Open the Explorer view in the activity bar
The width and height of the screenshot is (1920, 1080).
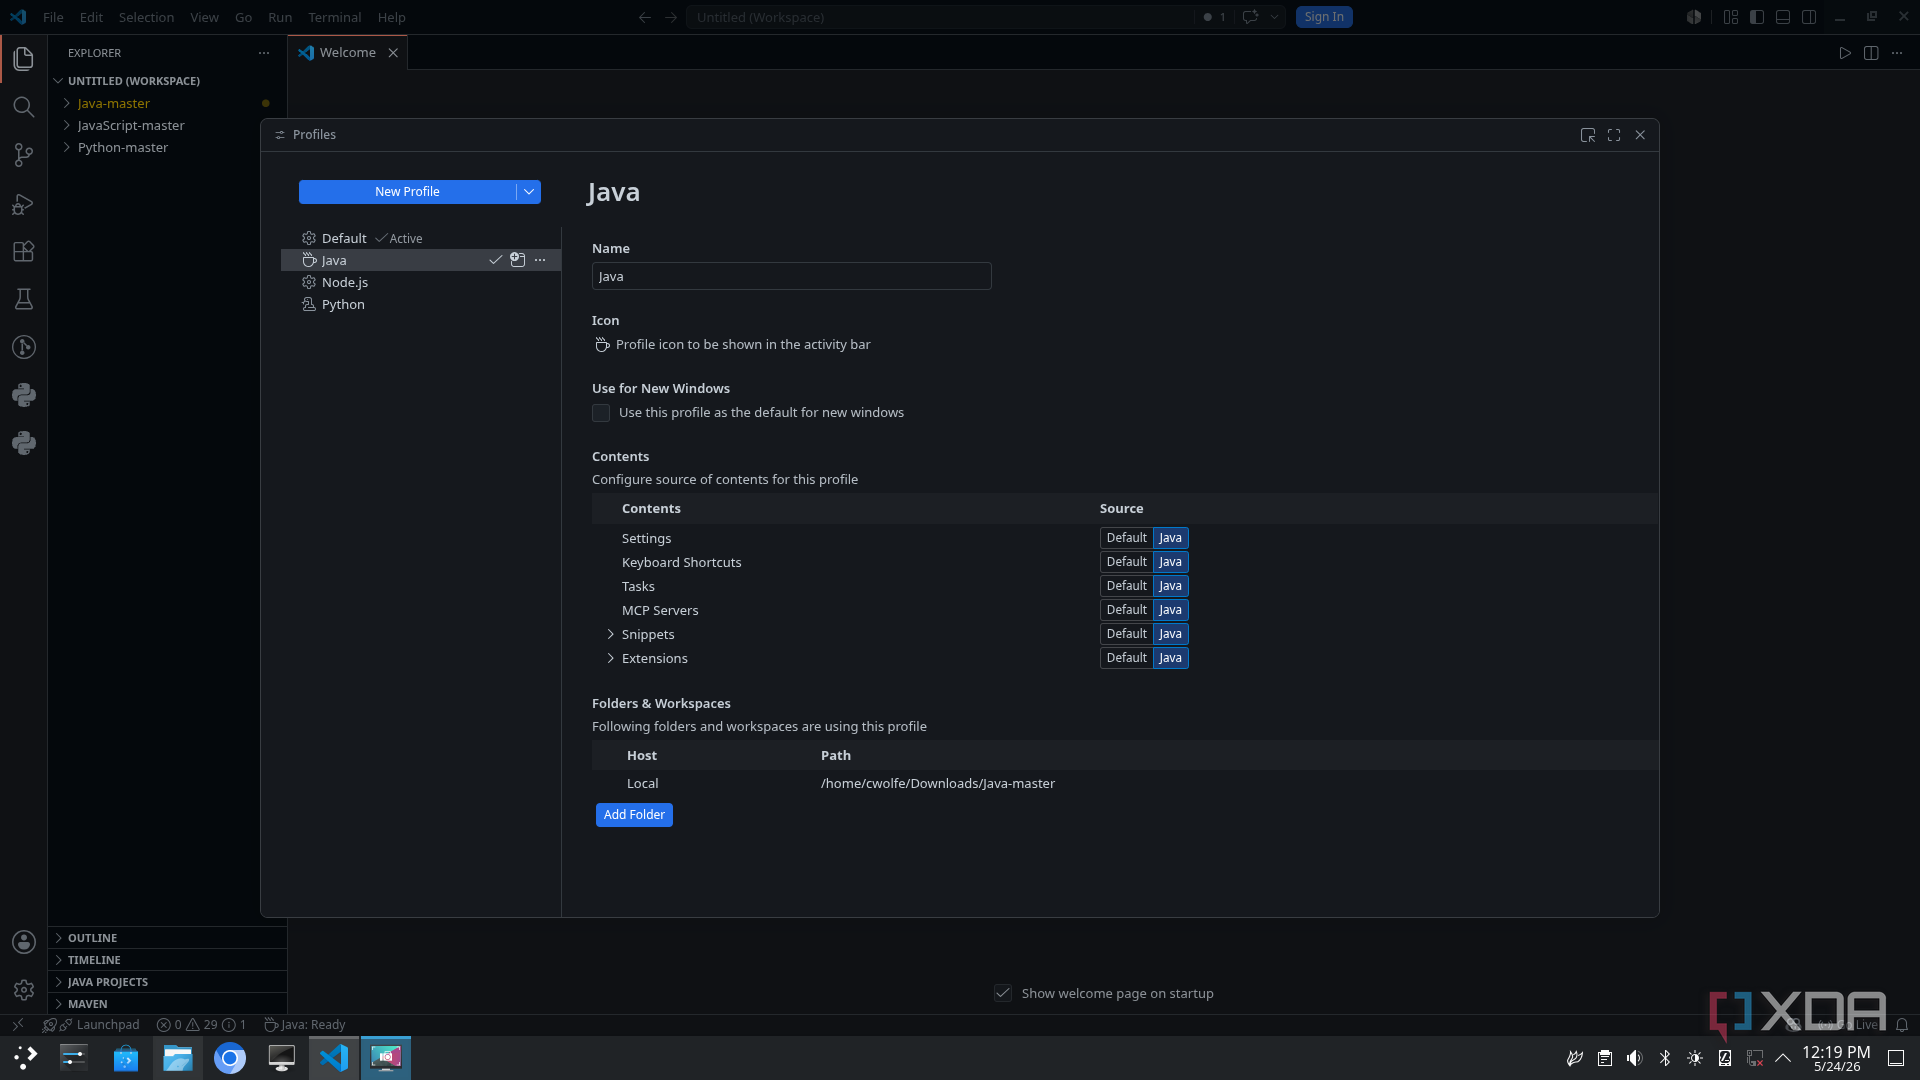24,58
